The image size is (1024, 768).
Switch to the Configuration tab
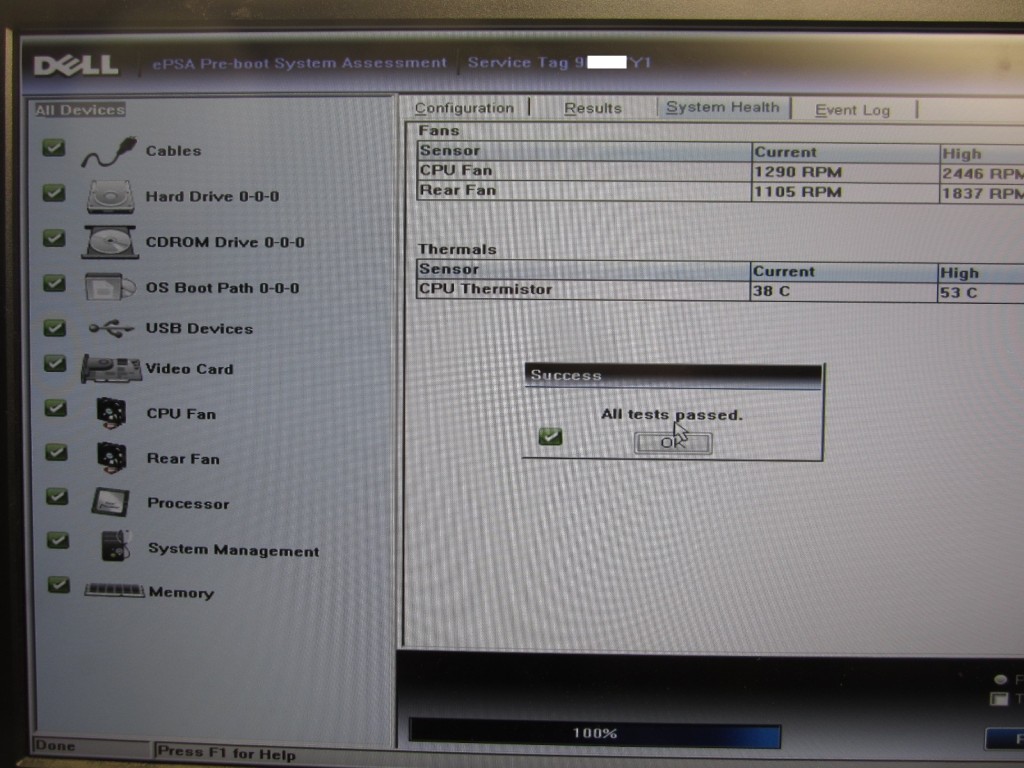pos(464,108)
